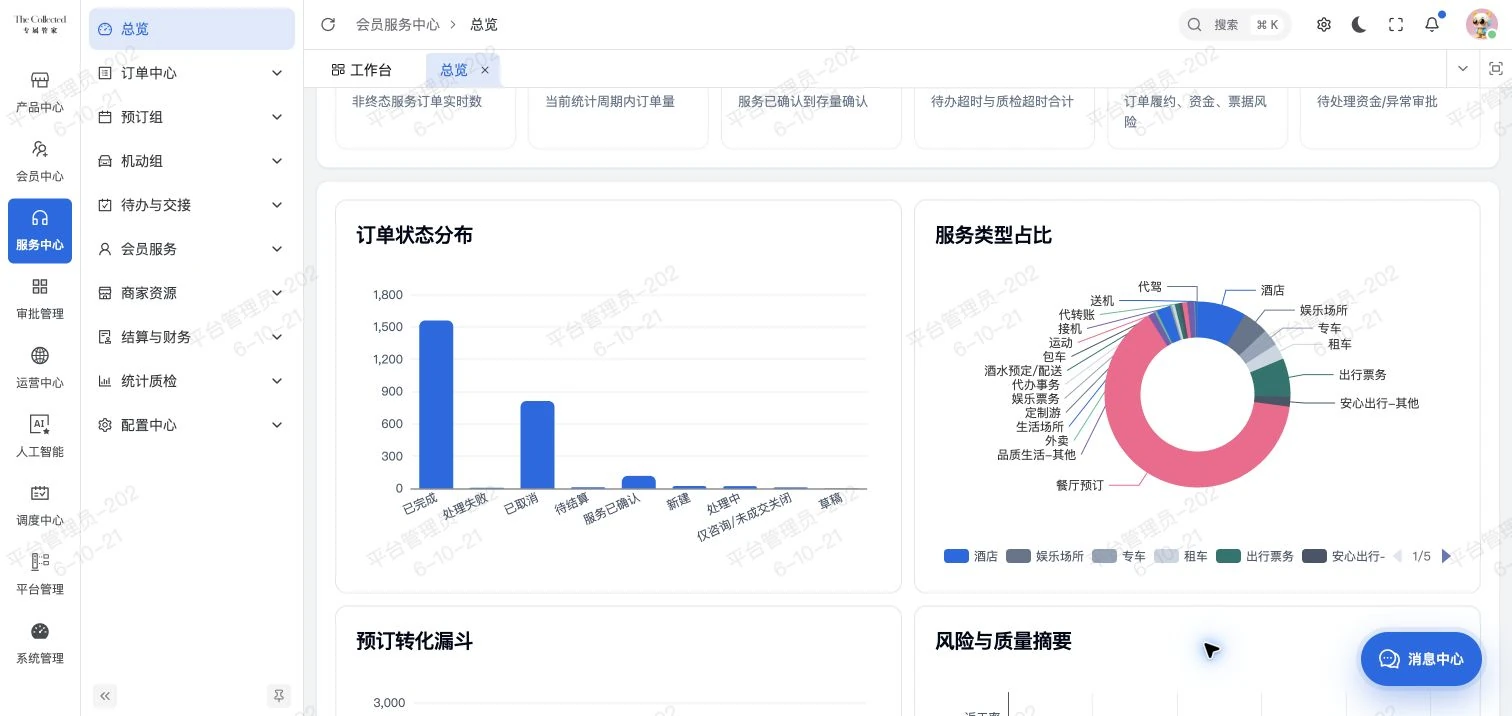1512x716 pixels.
Task: Open 调度中心 in the left rail
Action: pos(40,506)
